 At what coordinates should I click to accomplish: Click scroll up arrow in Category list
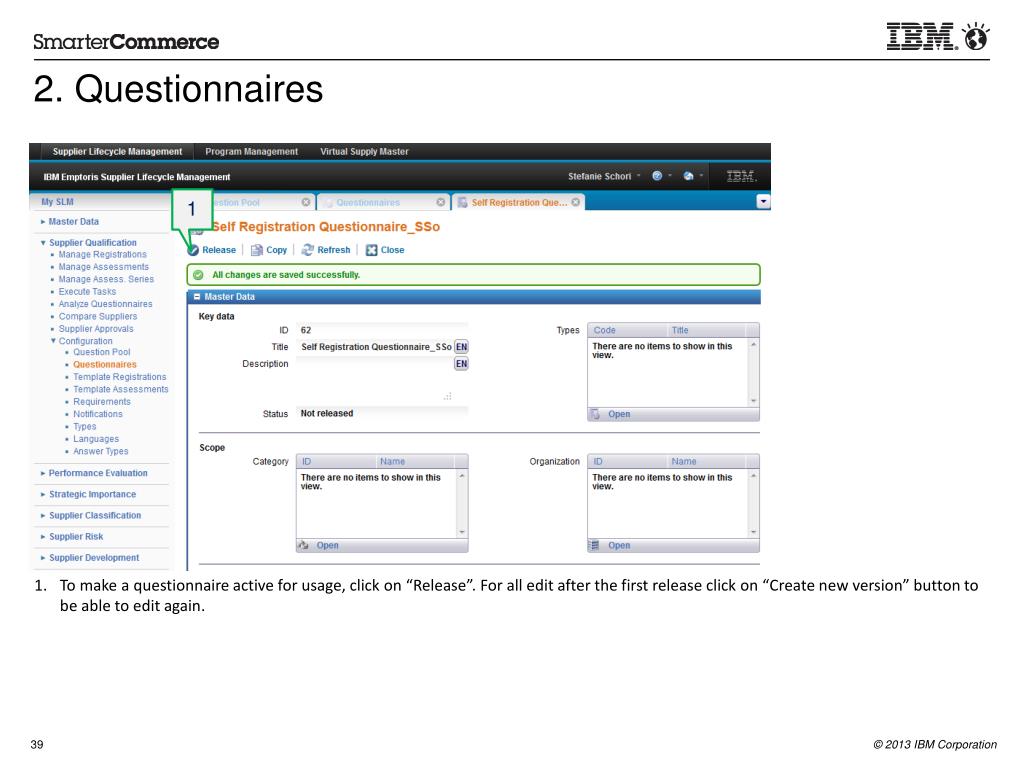pyautogui.click(x=462, y=475)
